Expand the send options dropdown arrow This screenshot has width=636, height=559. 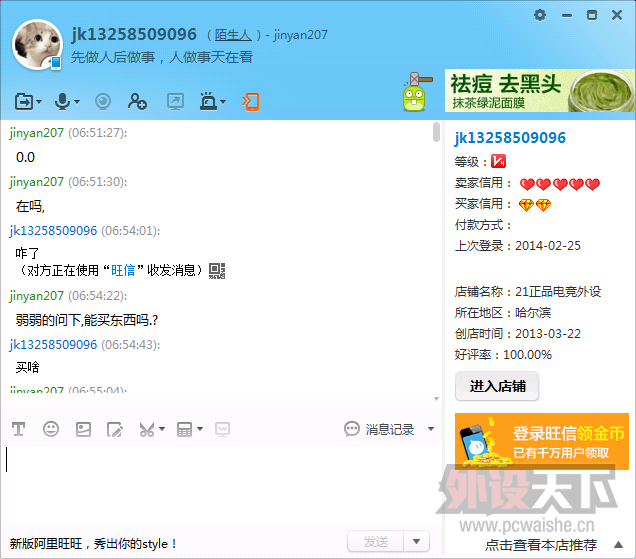416,542
